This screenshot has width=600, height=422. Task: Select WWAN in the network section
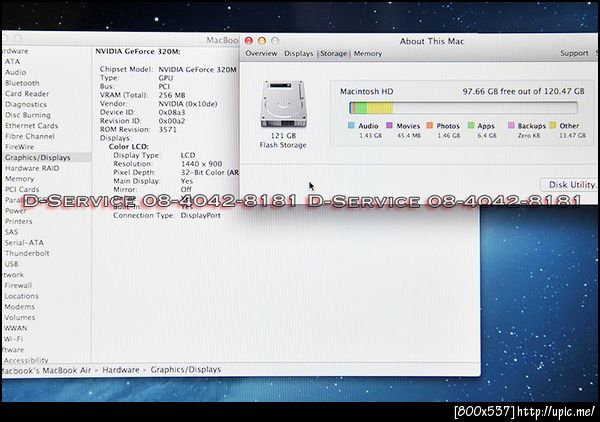[x=16, y=328]
